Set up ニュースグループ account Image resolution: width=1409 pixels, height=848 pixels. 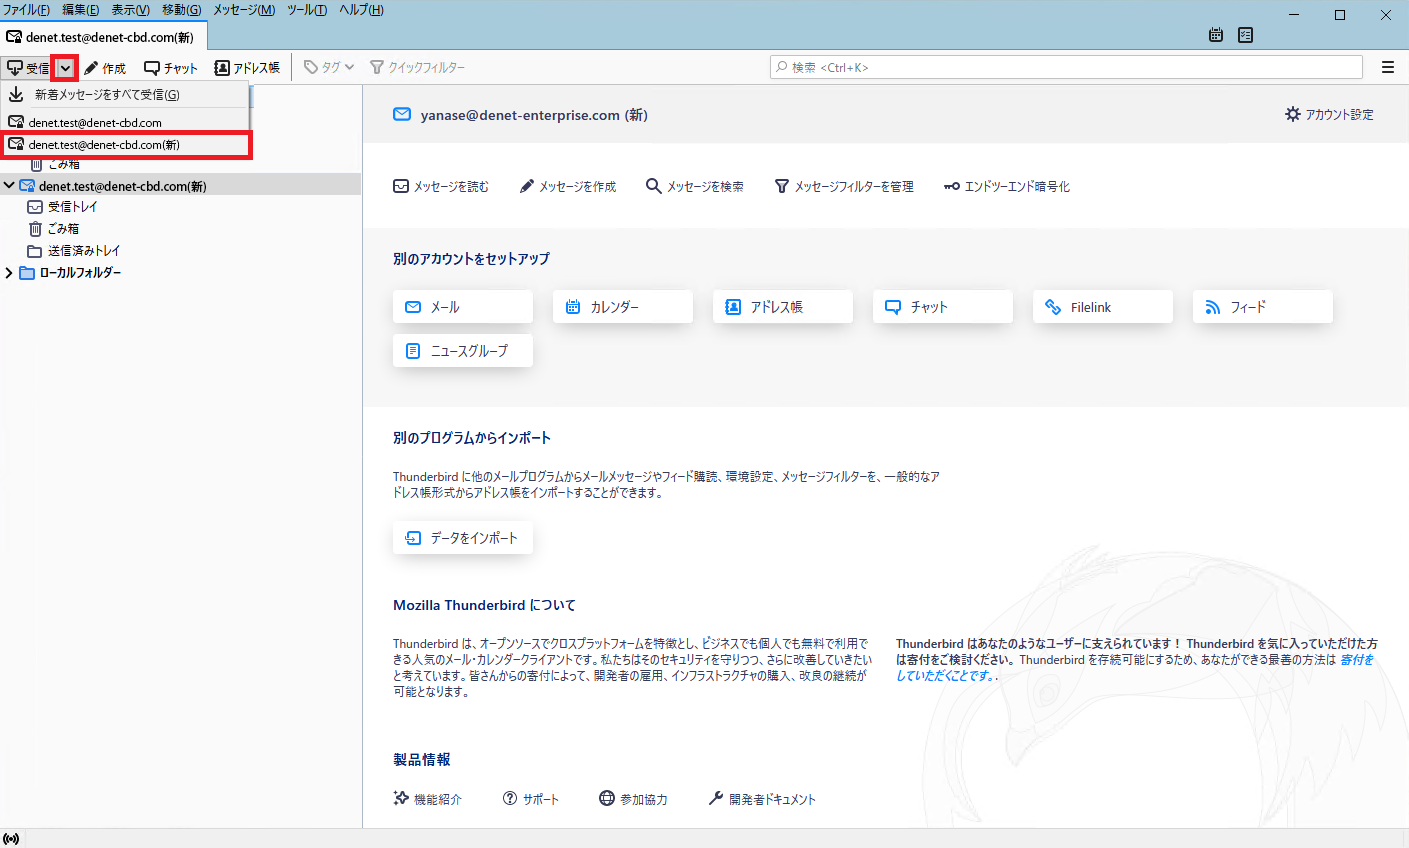[x=463, y=351]
